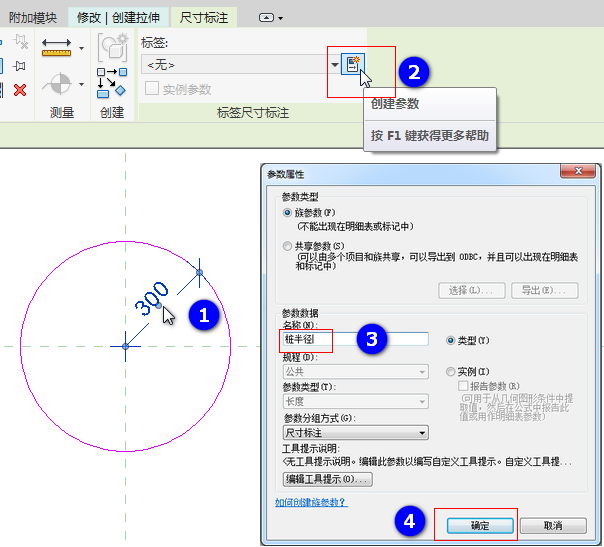The image size is (604, 547).
Task: Expand the measure tool dropdown arrow
Action: pos(81,84)
